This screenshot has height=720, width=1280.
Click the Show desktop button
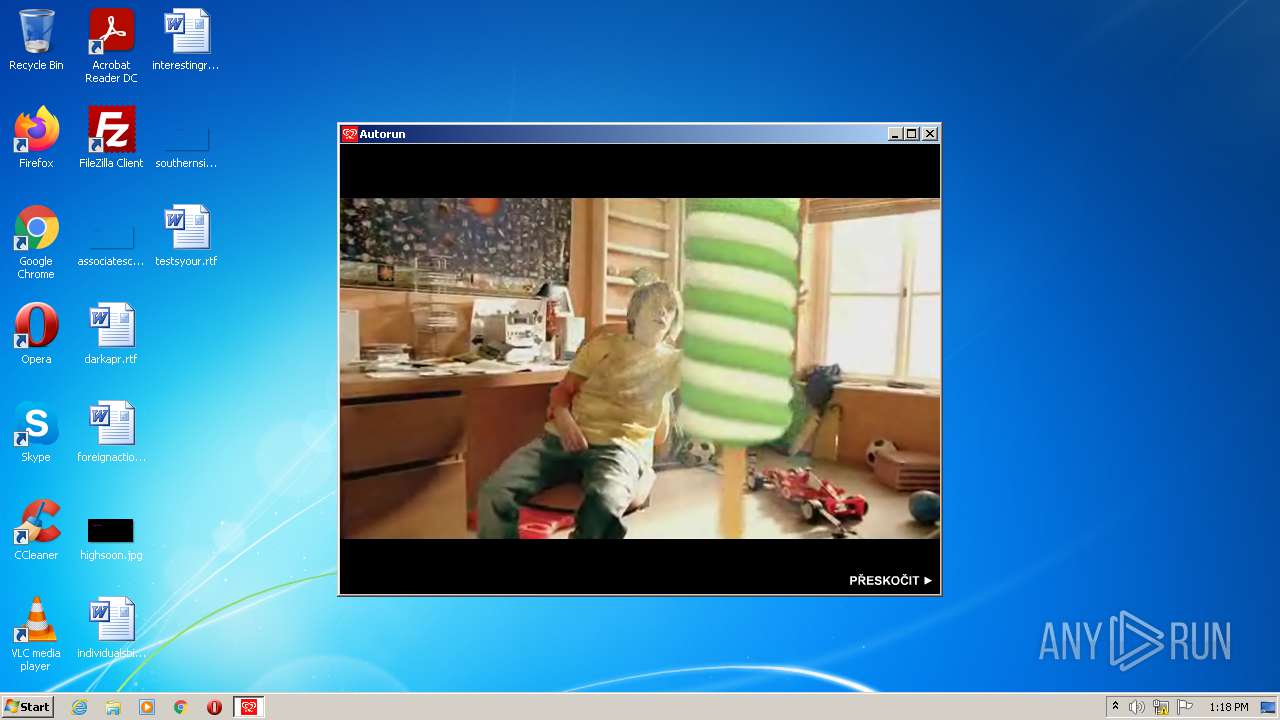pos(1268,707)
